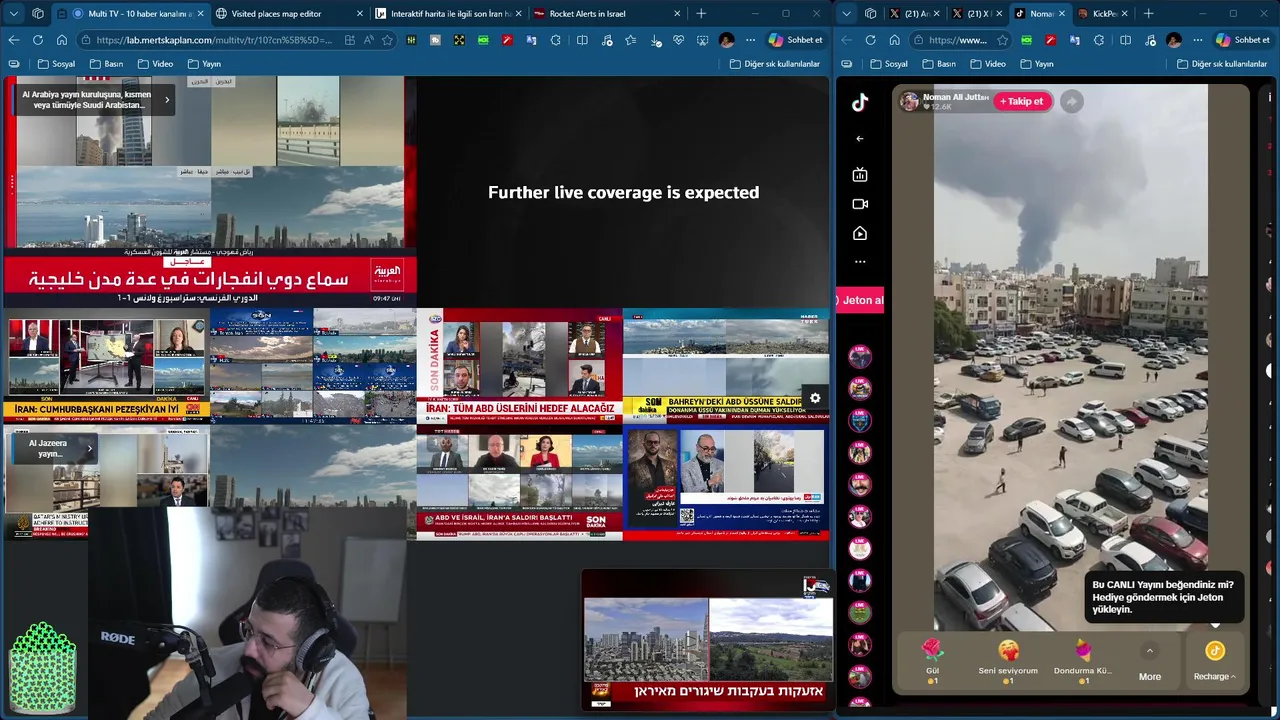This screenshot has height=720, width=1280.
Task: Open the TikTok logo home link
Action: [x=860, y=102]
